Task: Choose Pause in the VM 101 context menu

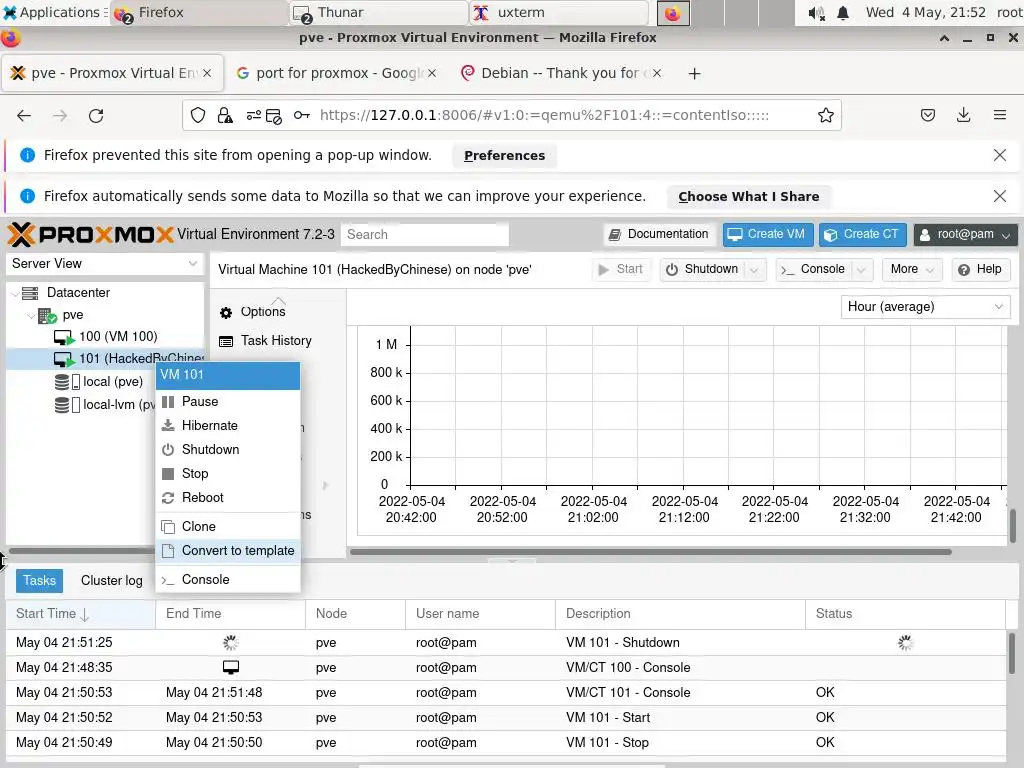Action: pyautogui.click(x=228, y=402)
